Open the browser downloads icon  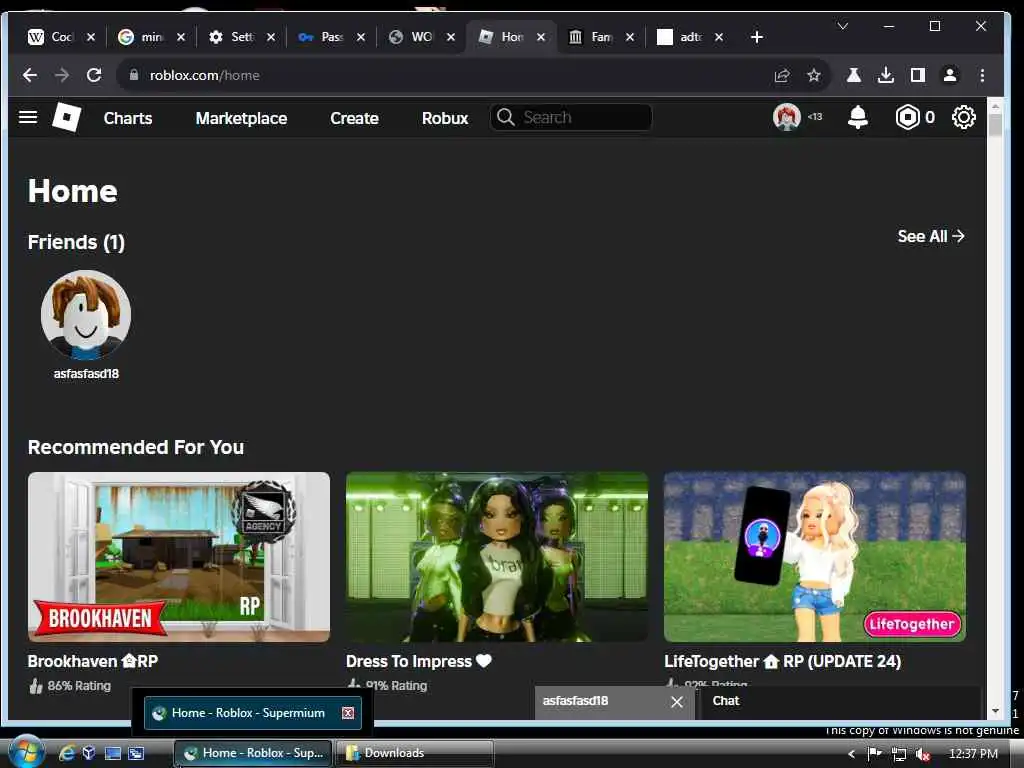(886, 75)
